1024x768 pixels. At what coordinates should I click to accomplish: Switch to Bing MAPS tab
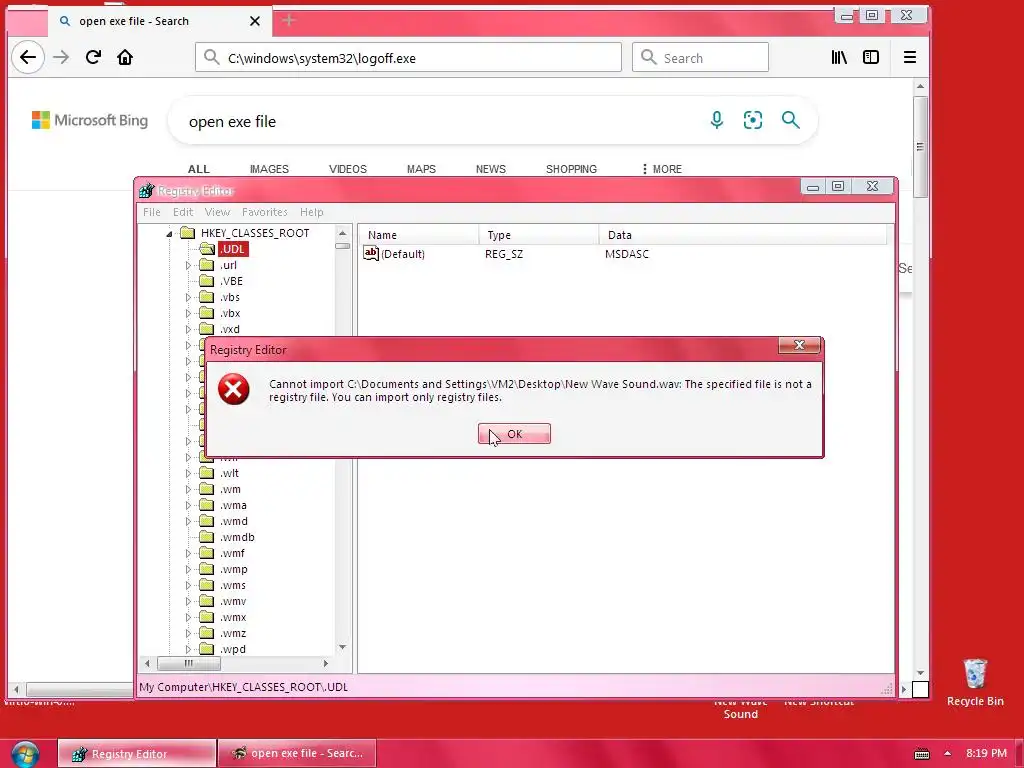[x=421, y=169]
